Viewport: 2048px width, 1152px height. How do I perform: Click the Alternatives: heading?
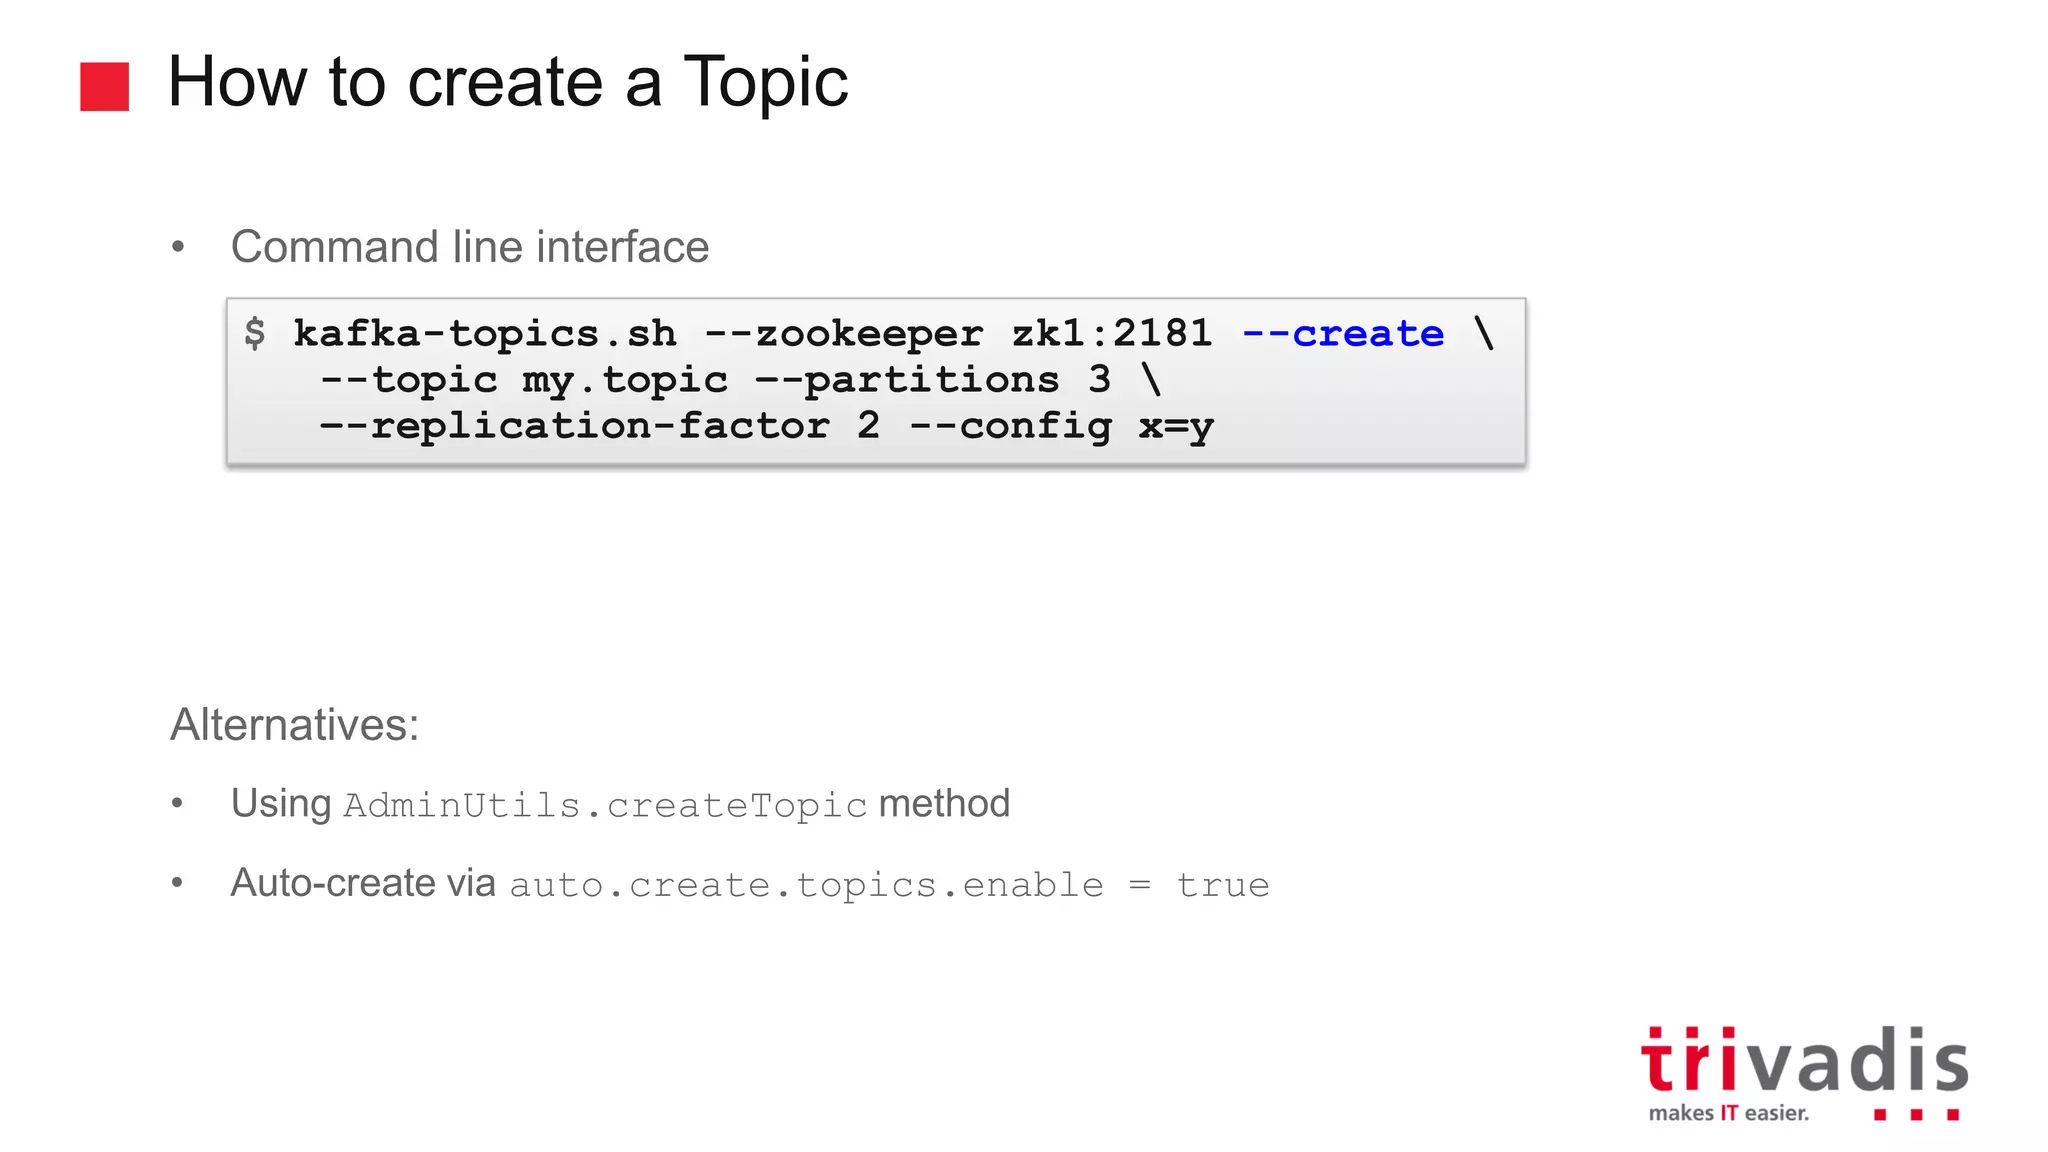click(x=295, y=725)
